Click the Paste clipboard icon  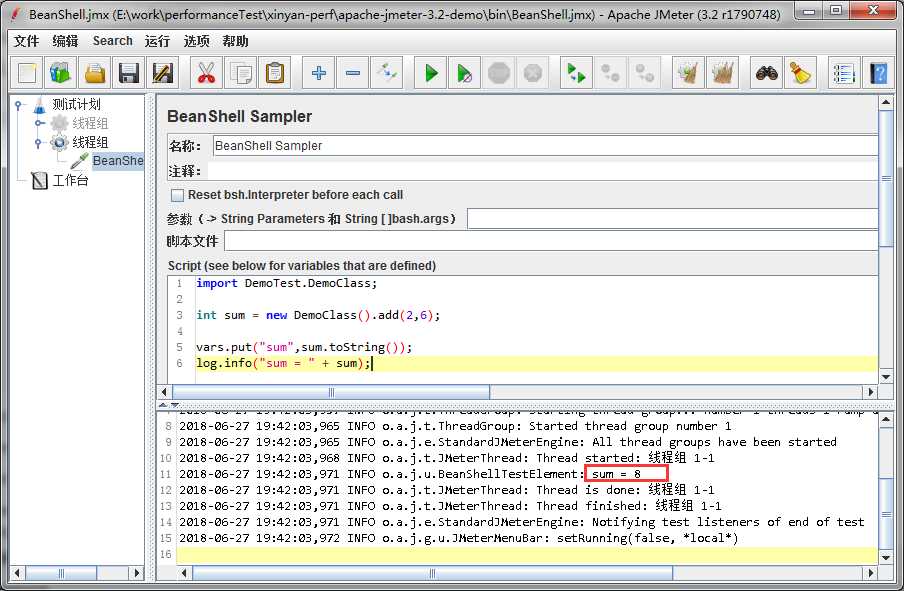274,73
